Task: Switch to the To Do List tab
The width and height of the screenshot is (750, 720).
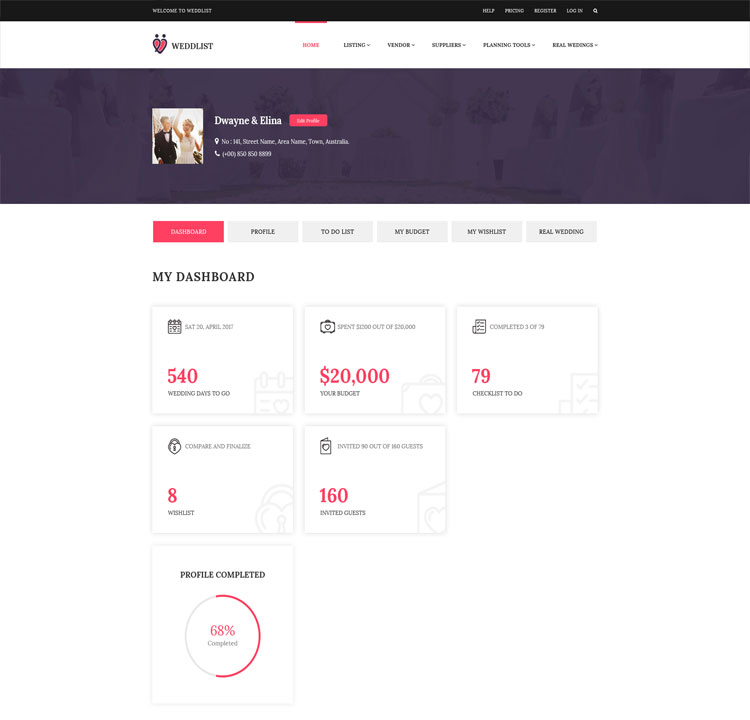Action: click(337, 232)
